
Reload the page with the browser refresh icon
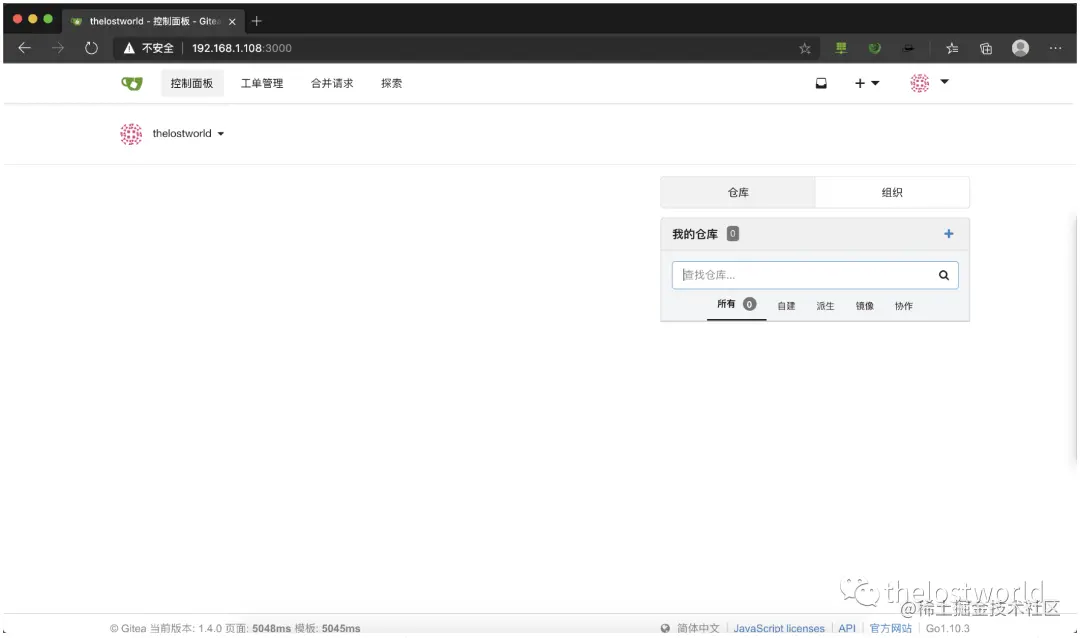91,47
